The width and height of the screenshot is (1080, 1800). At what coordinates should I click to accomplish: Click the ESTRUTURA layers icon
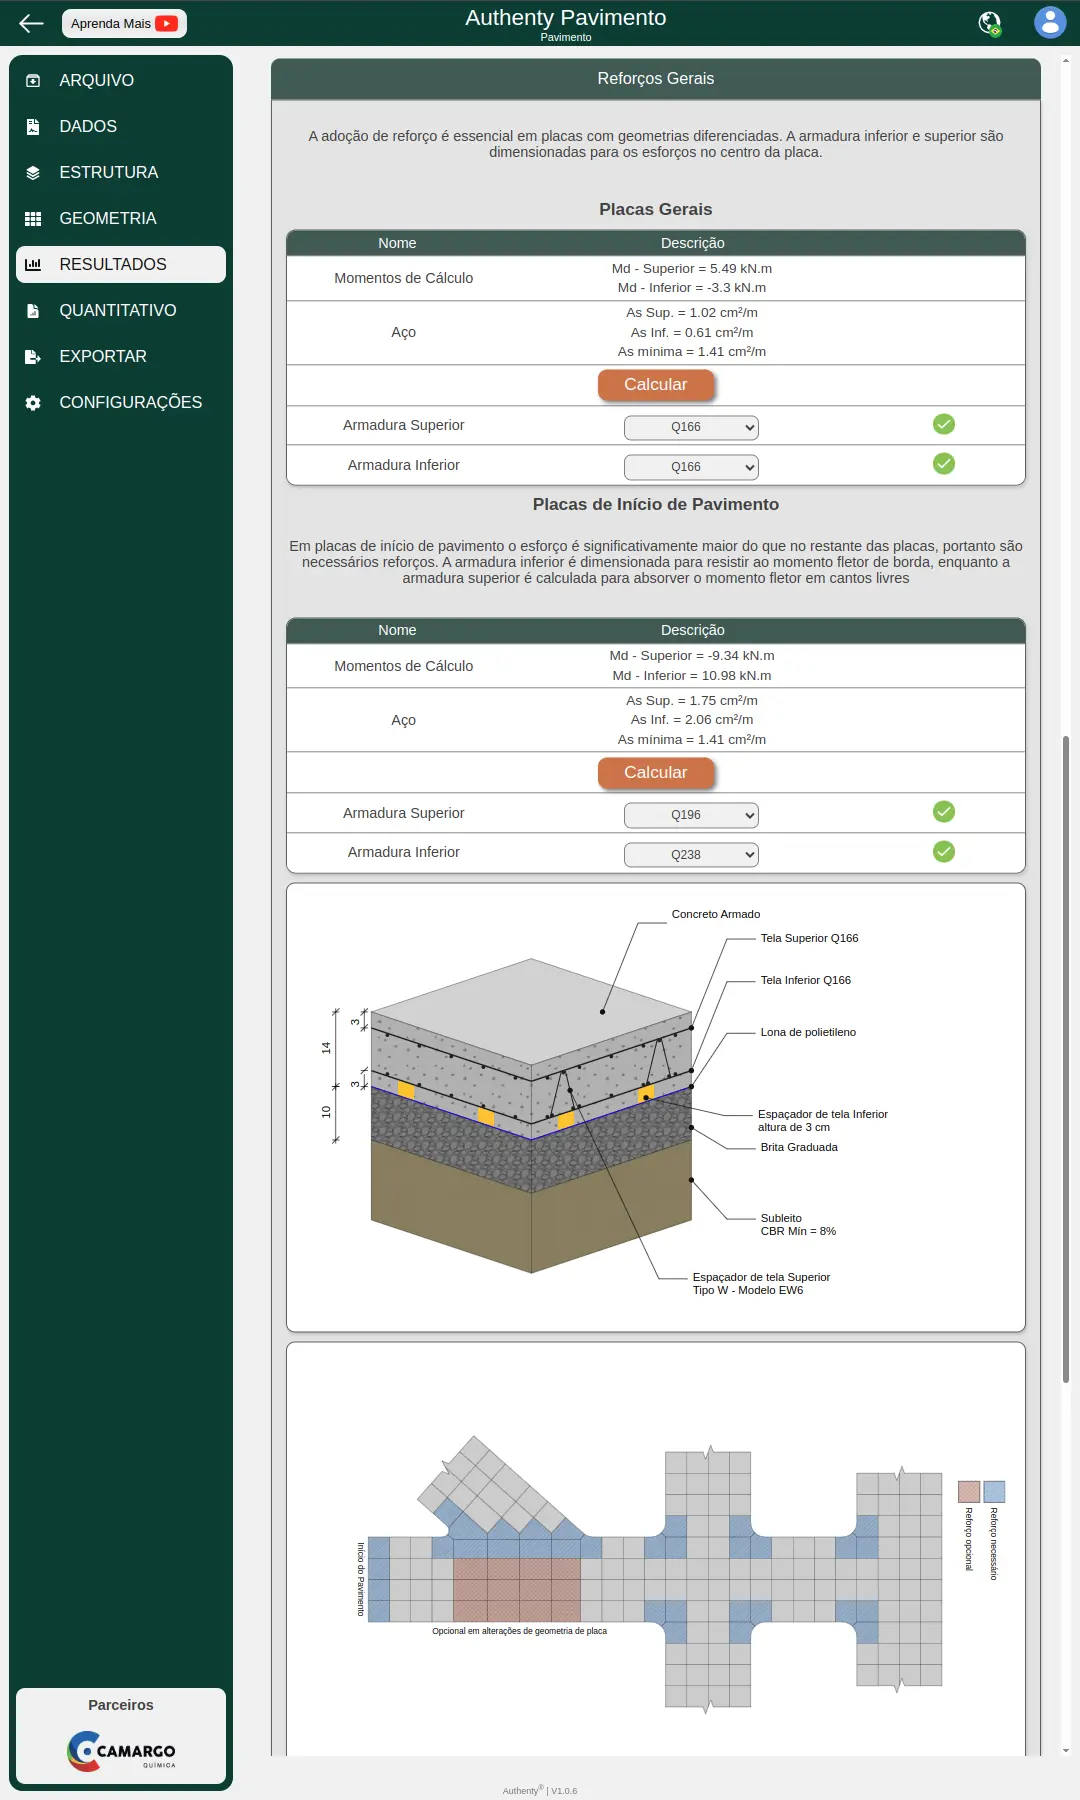click(33, 173)
